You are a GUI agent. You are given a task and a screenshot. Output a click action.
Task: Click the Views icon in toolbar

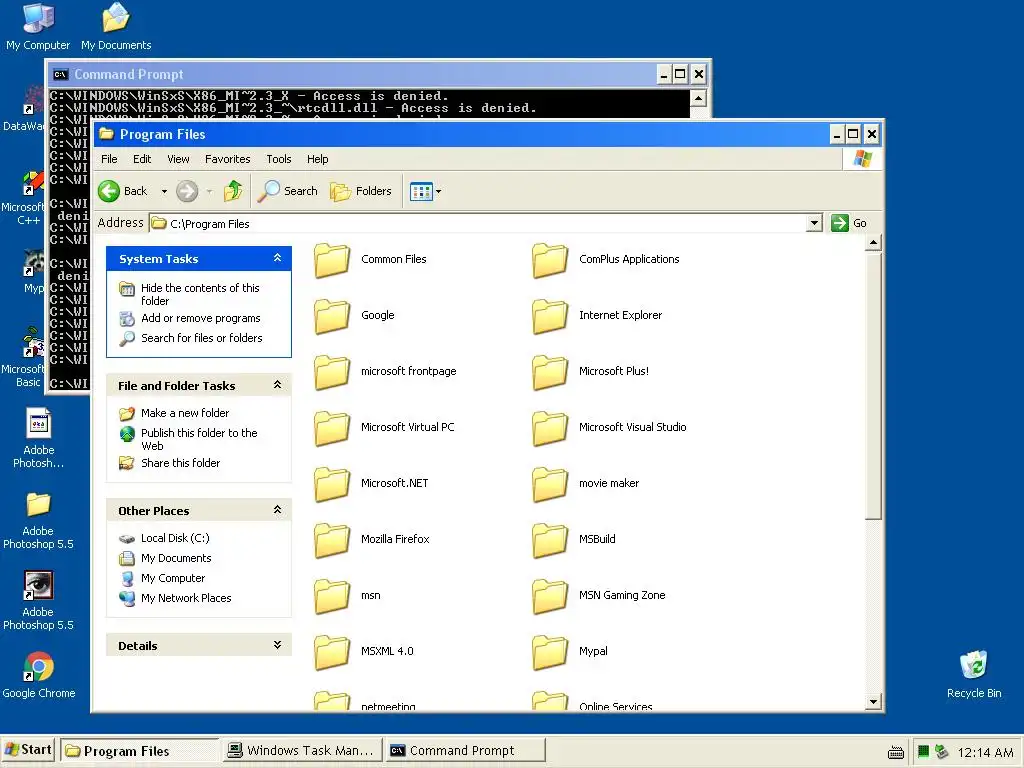pyautogui.click(x=421, y=191)
